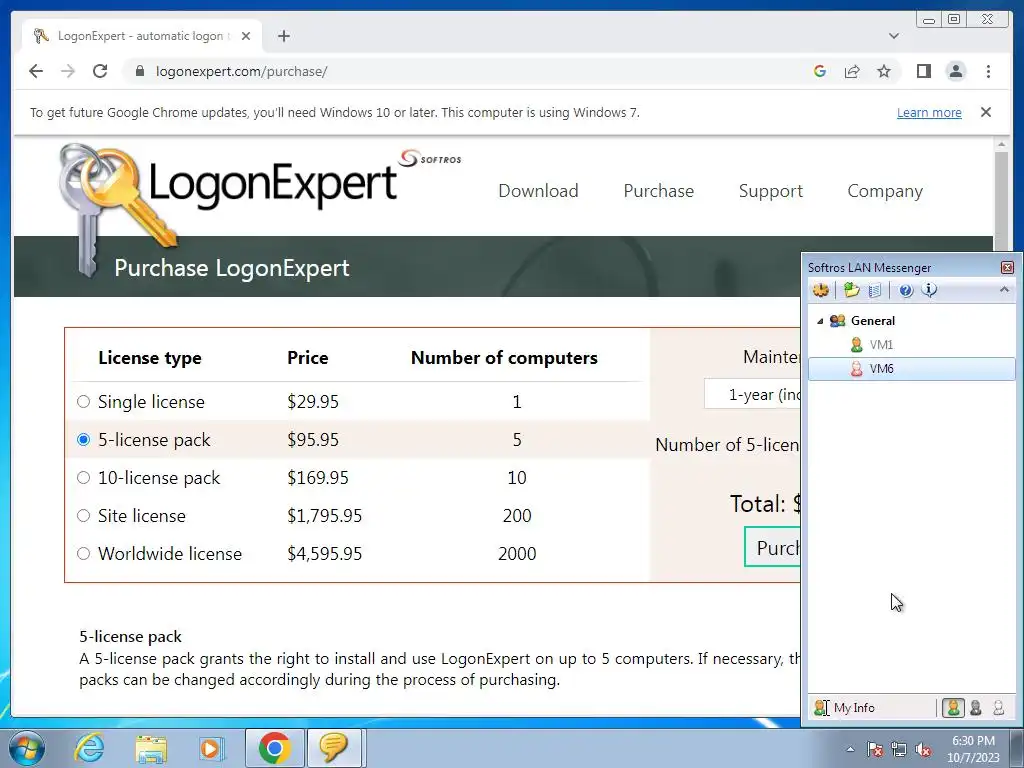Select the Site license radio button

tap(84, 515)
